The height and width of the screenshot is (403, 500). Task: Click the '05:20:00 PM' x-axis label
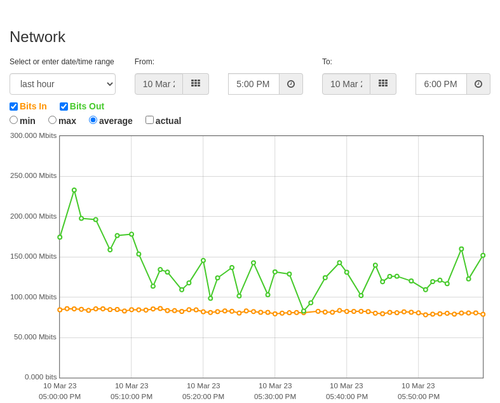[x=203, y=397]
